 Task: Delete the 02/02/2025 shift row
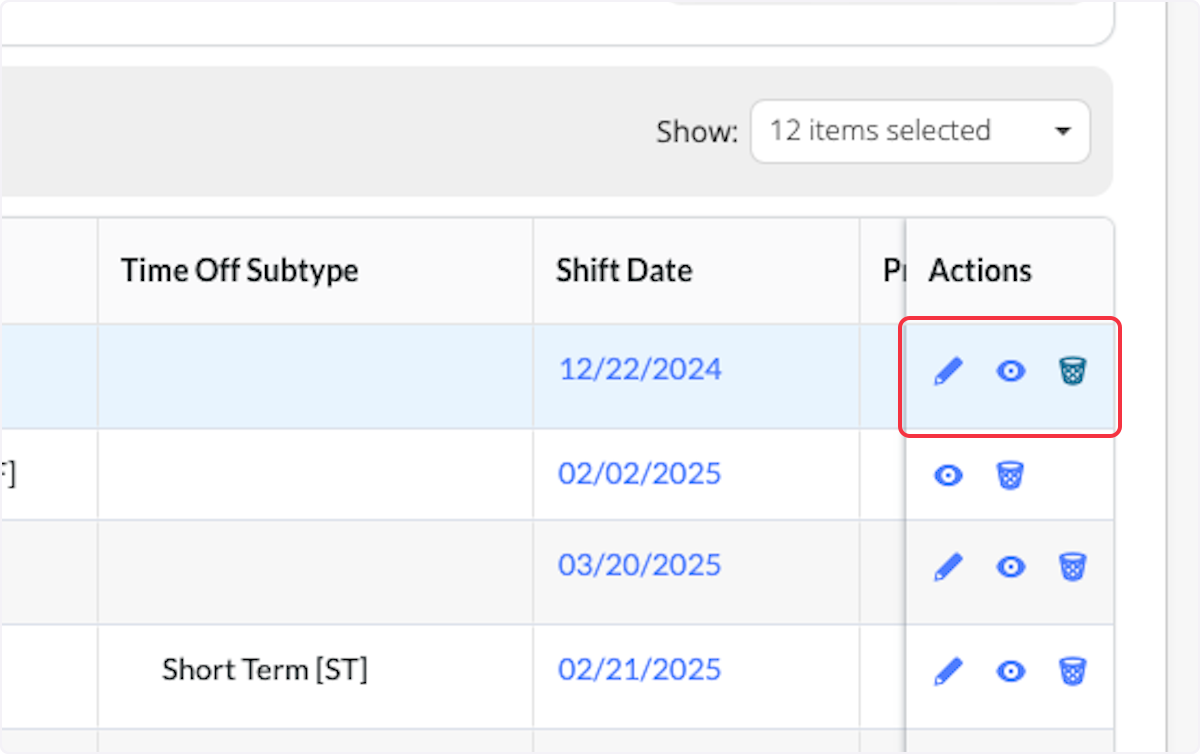(x=1010, y=476)
